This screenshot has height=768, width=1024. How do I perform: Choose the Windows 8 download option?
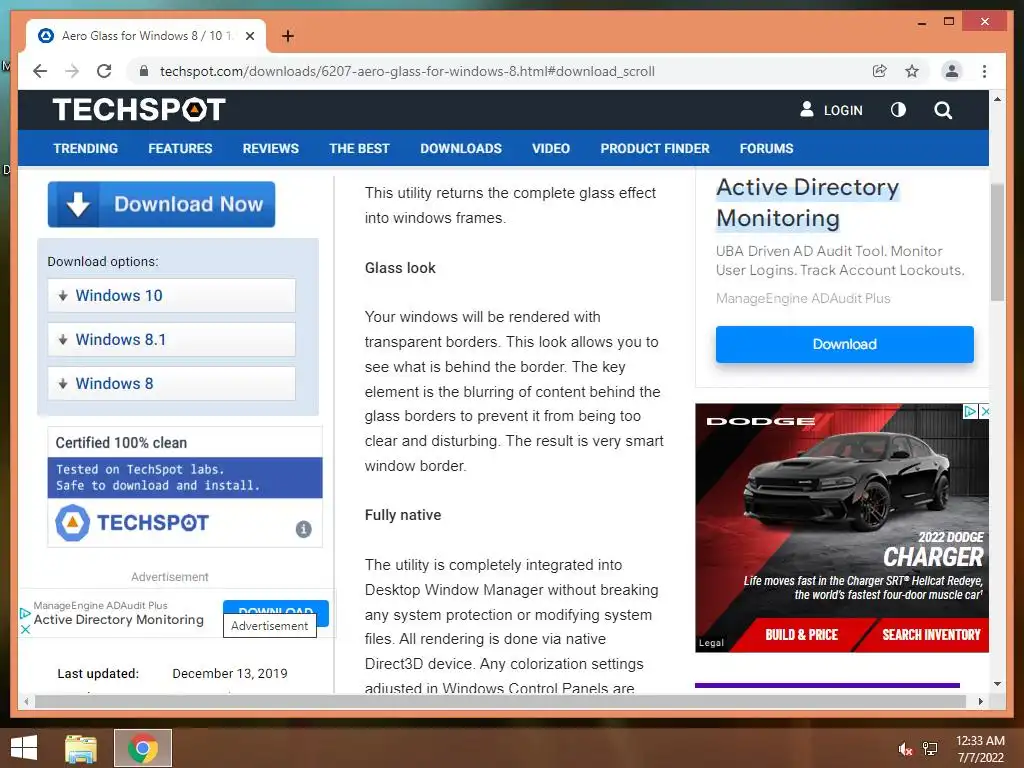pyautogui.click(x=171, y=383)
